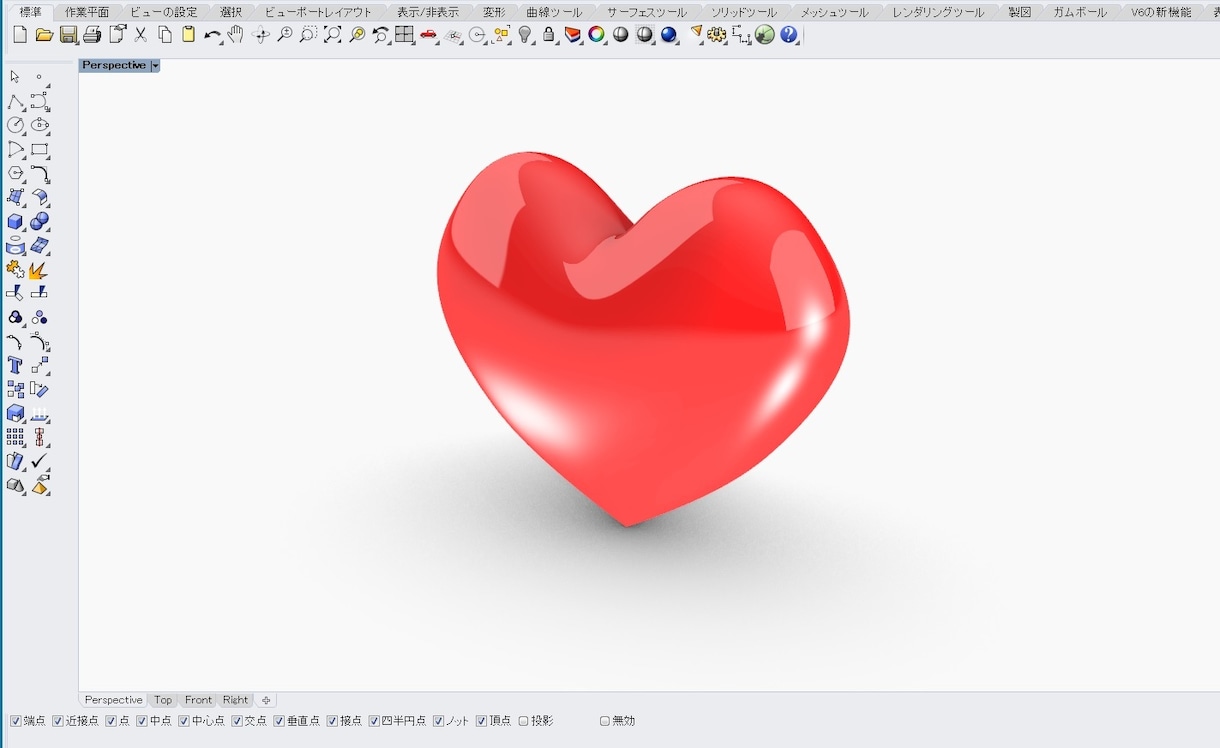Open the layers icon in the toolbar
Image resolution: width=1220 pixels, height=748 pixels.
coord(573,35)
